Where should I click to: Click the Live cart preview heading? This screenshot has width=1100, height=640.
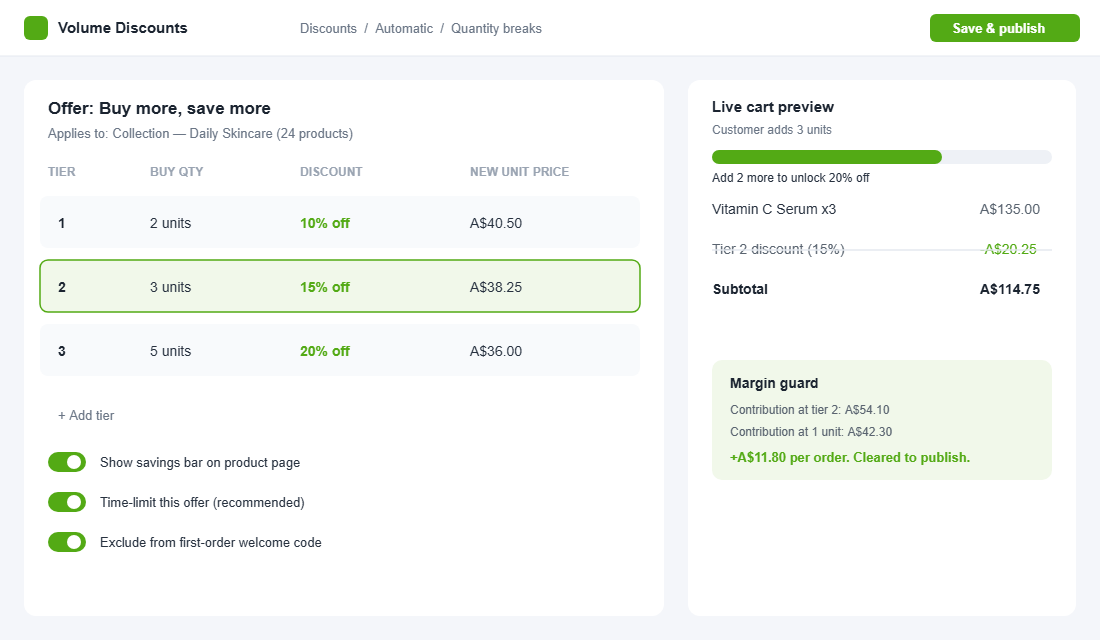click(x=773, y=107)
